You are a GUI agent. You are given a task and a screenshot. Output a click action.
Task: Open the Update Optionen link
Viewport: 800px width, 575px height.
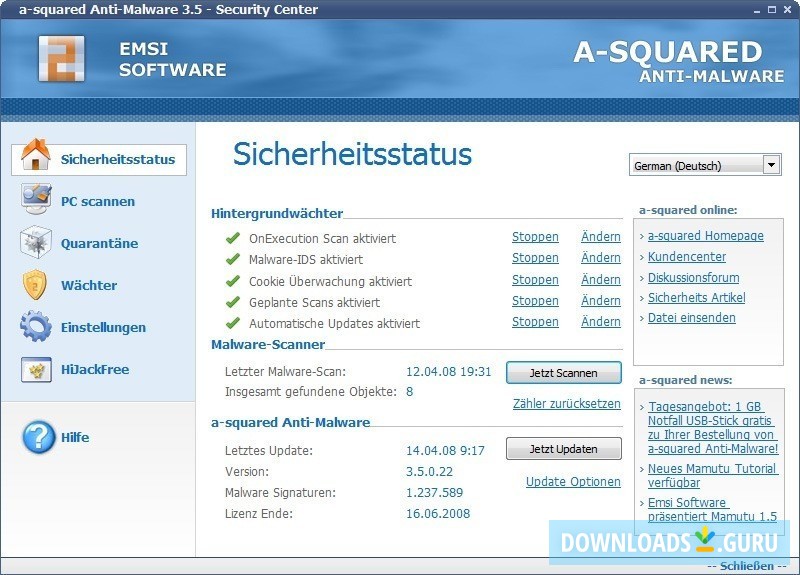[573, 482]
